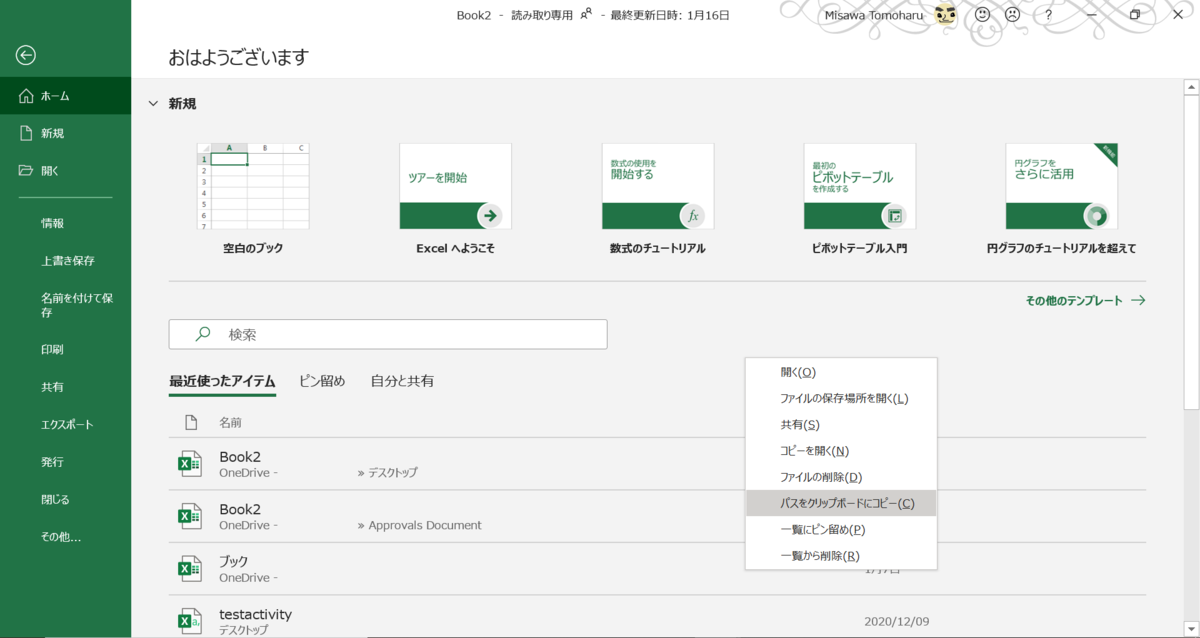Open the 共有 sidebar page
Viewport: 1200px width, 638px height.
65,386
